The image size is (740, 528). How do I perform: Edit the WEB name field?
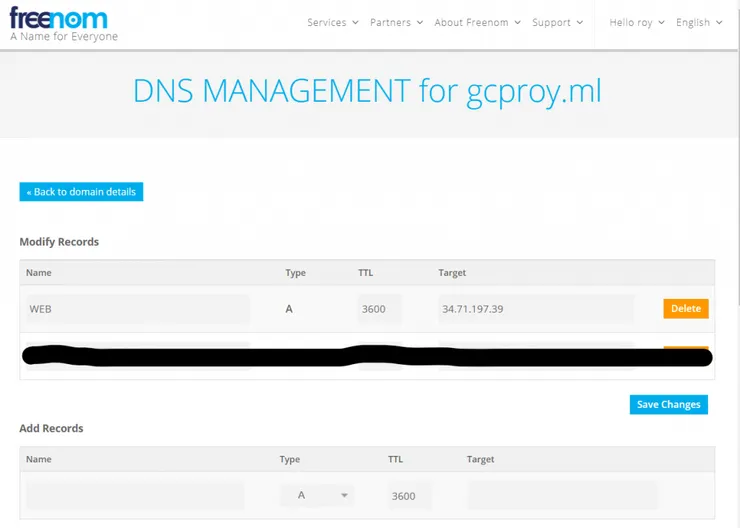click(x=138, y=309)
